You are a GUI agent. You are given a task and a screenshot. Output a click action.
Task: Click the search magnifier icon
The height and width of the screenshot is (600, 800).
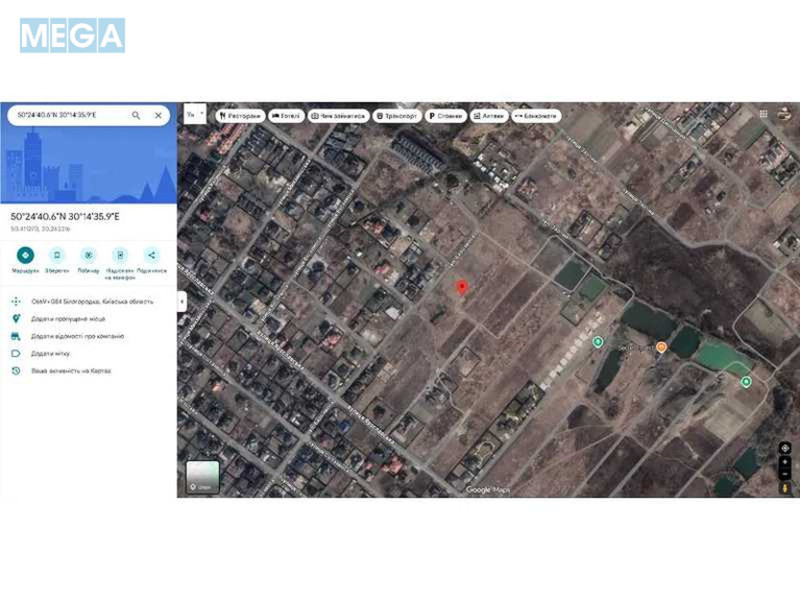(x=136, y=115)
